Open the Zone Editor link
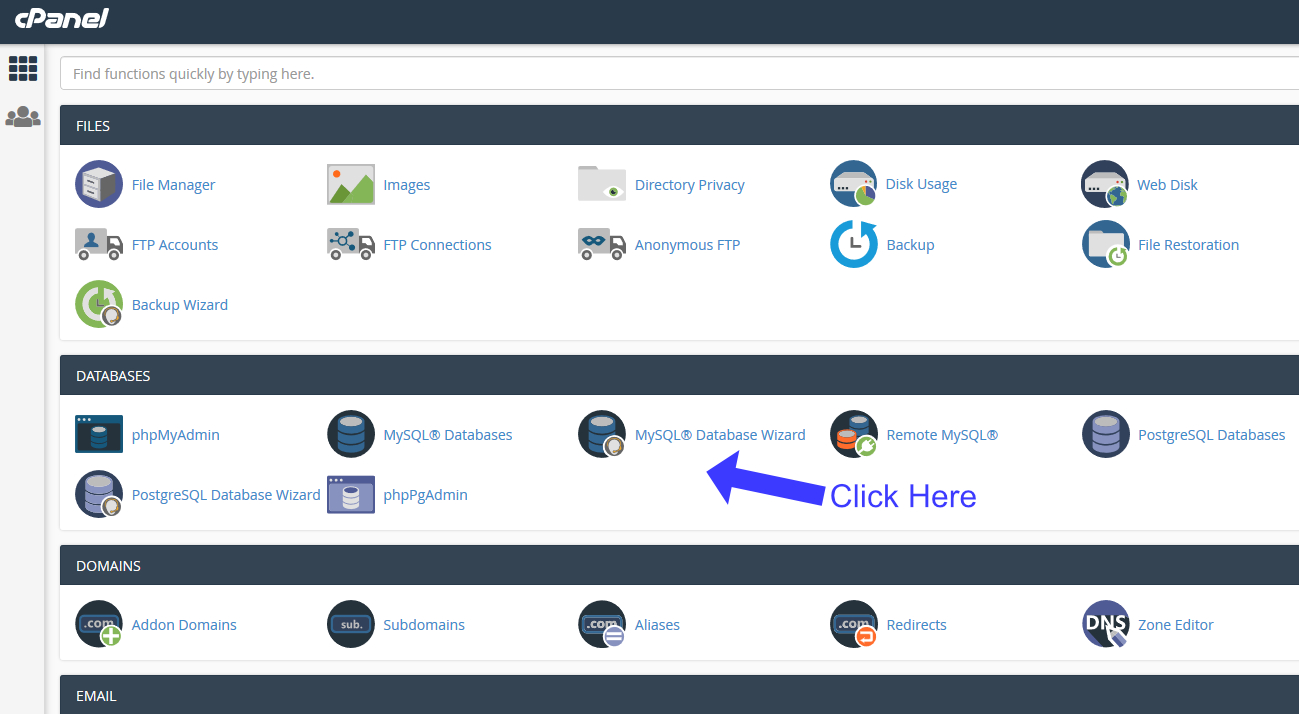The image size is (1299, 714). pos(1175,625)
